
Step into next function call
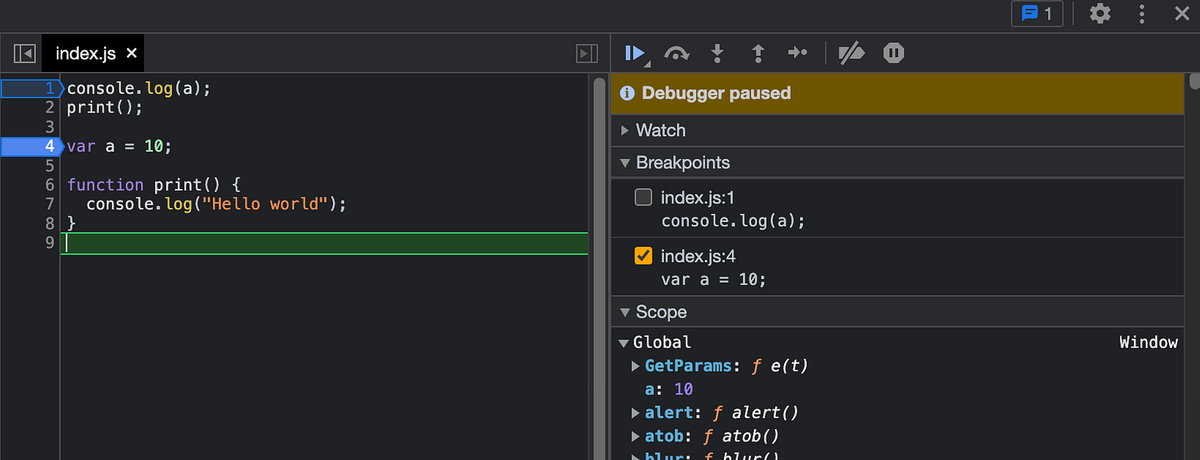pyautogui.click(x=717, y=53)
